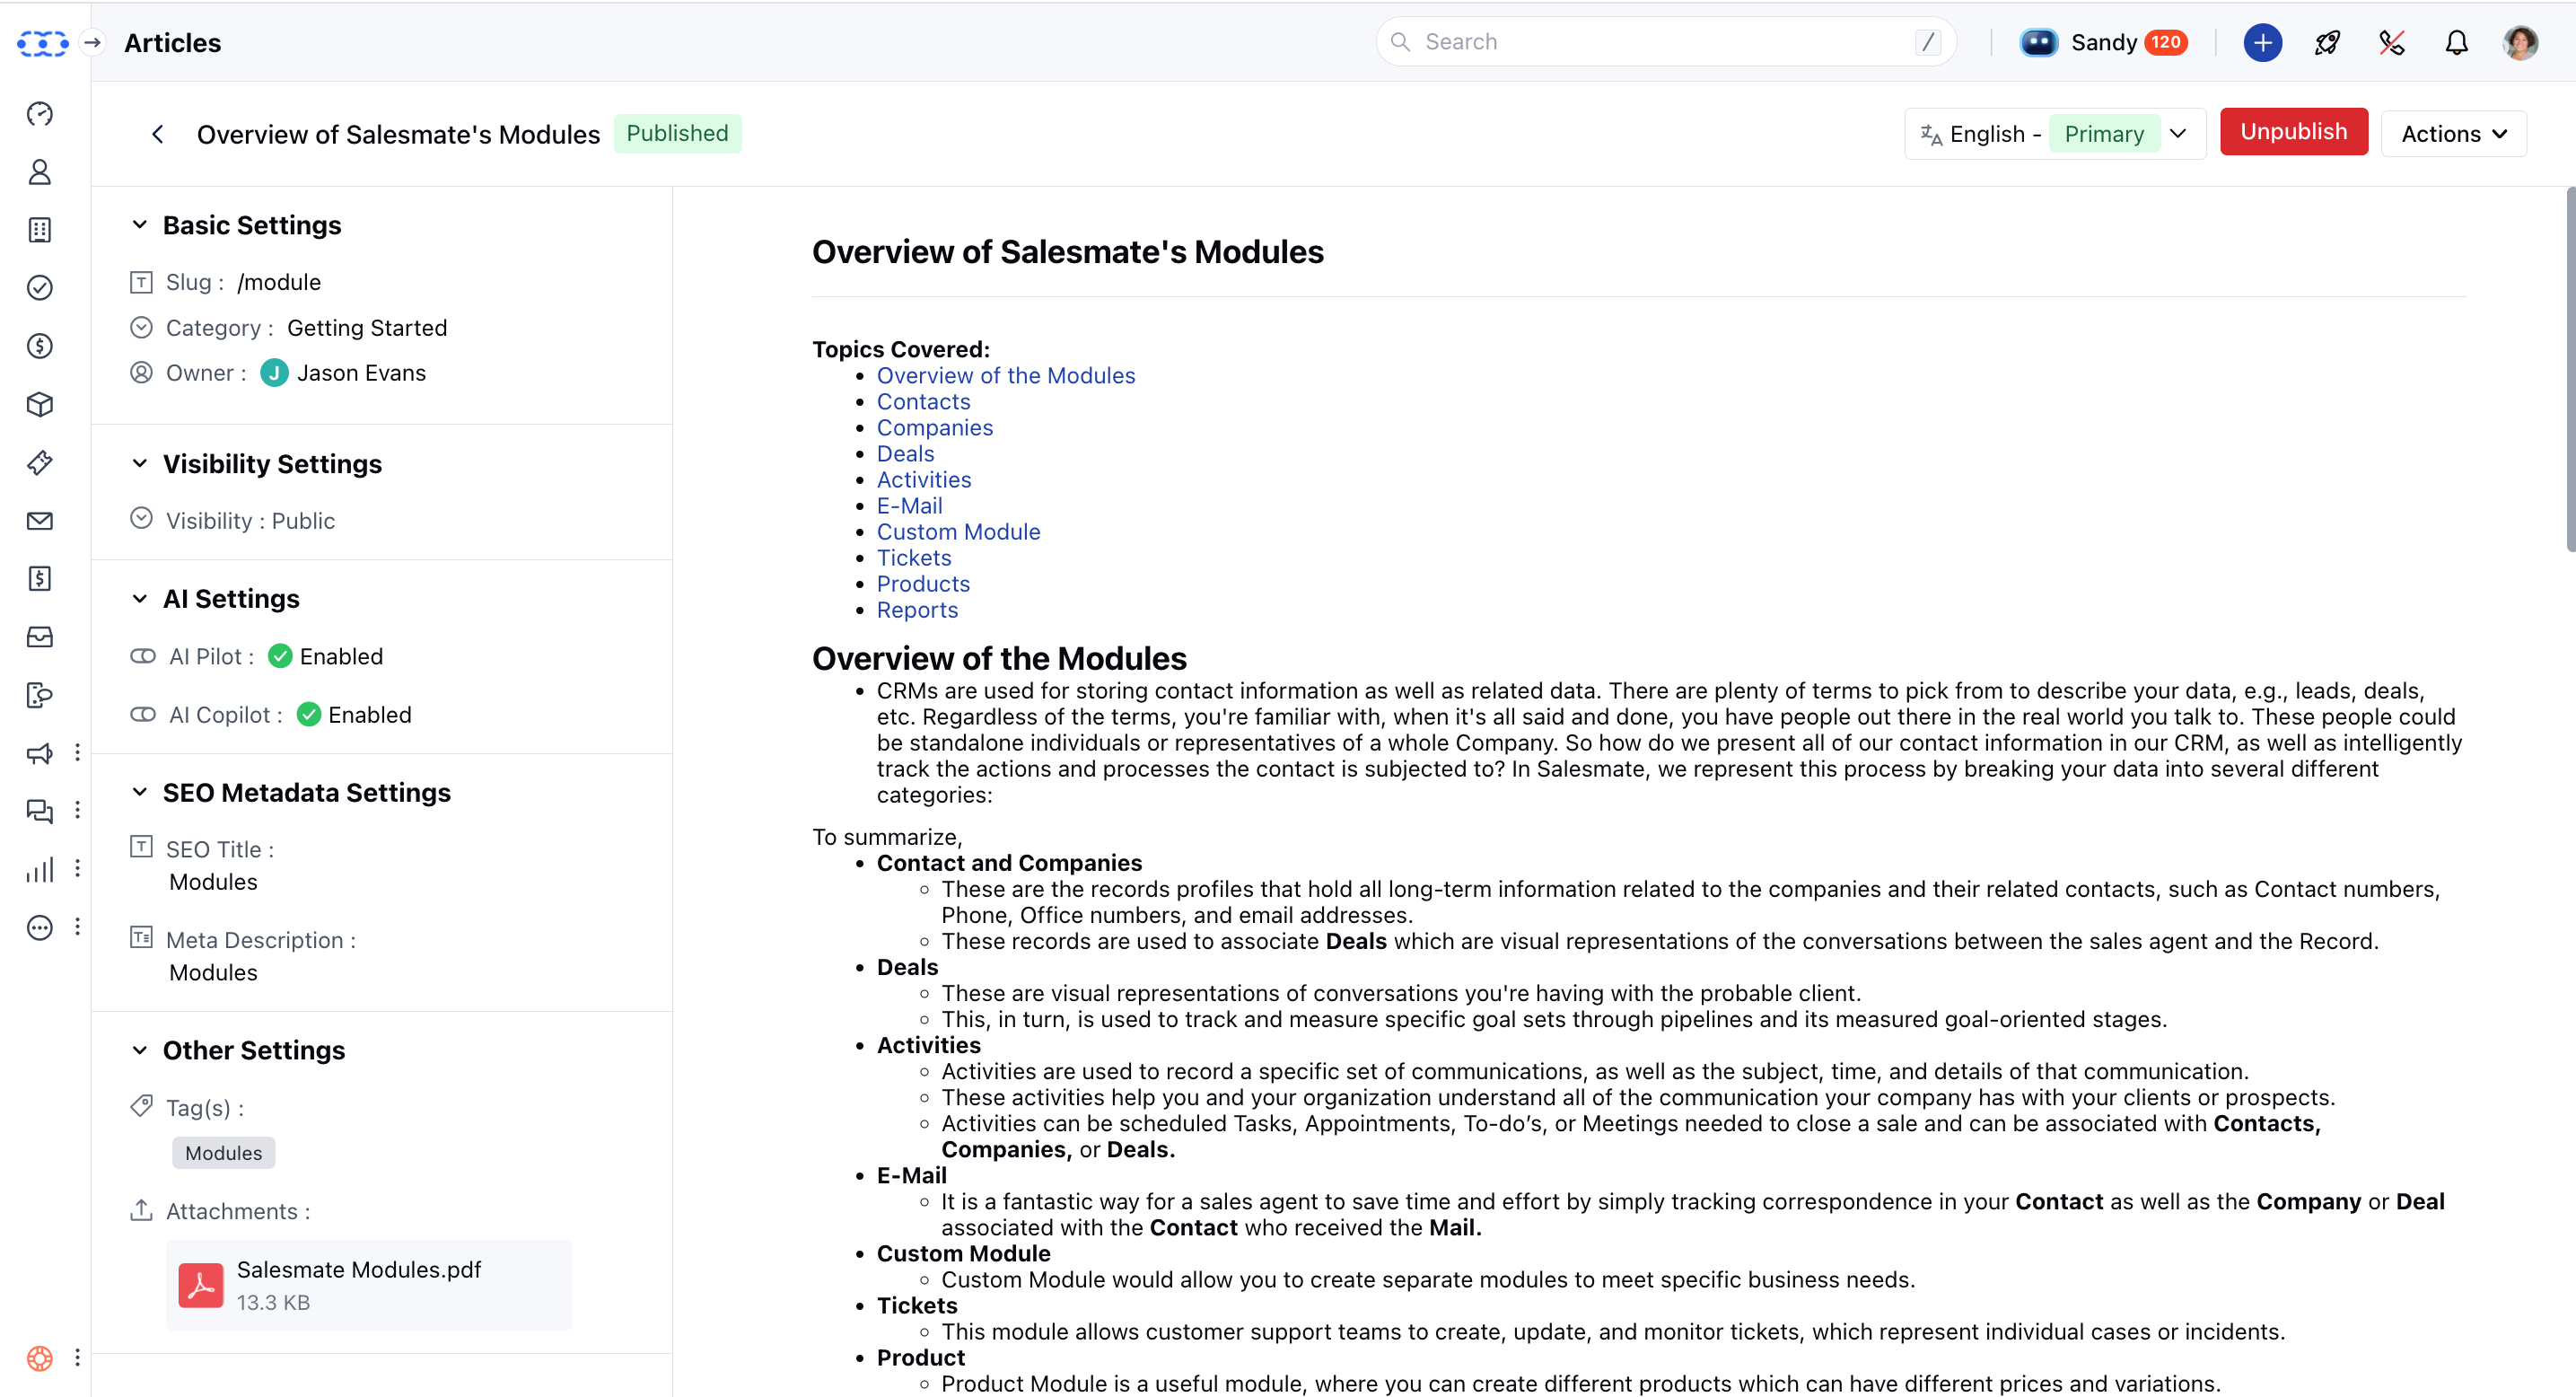Open notifications bell icon

(x=2456, y=42)
